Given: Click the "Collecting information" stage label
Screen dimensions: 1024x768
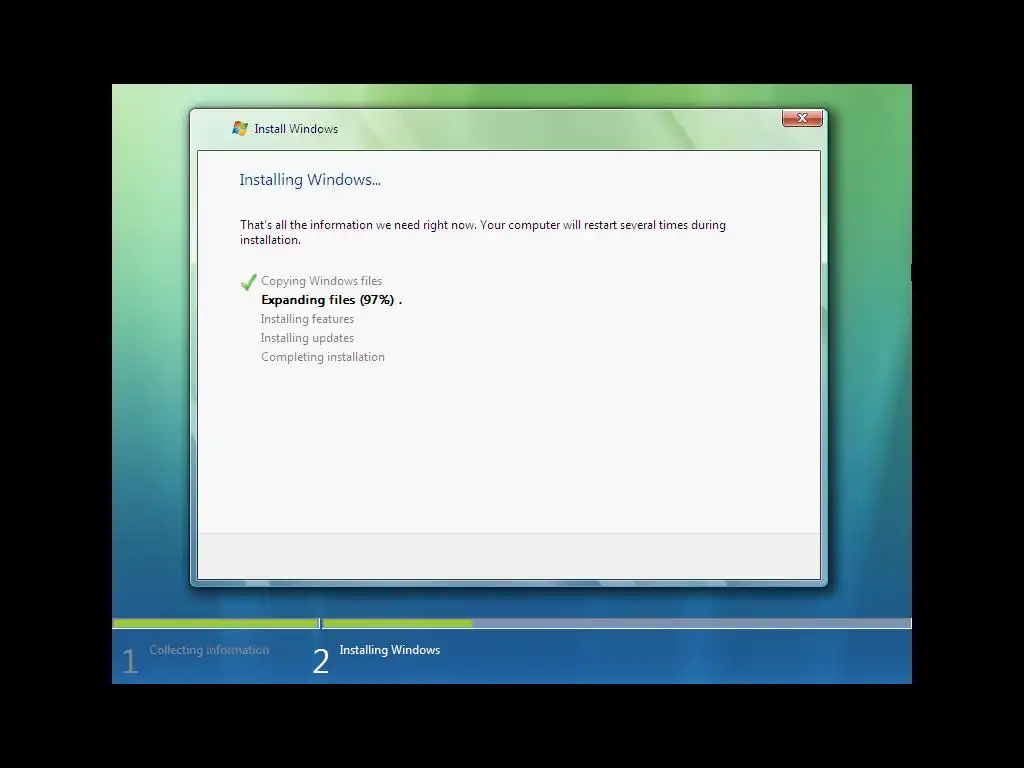Looking at the screenshot, I should coord(209,650).
